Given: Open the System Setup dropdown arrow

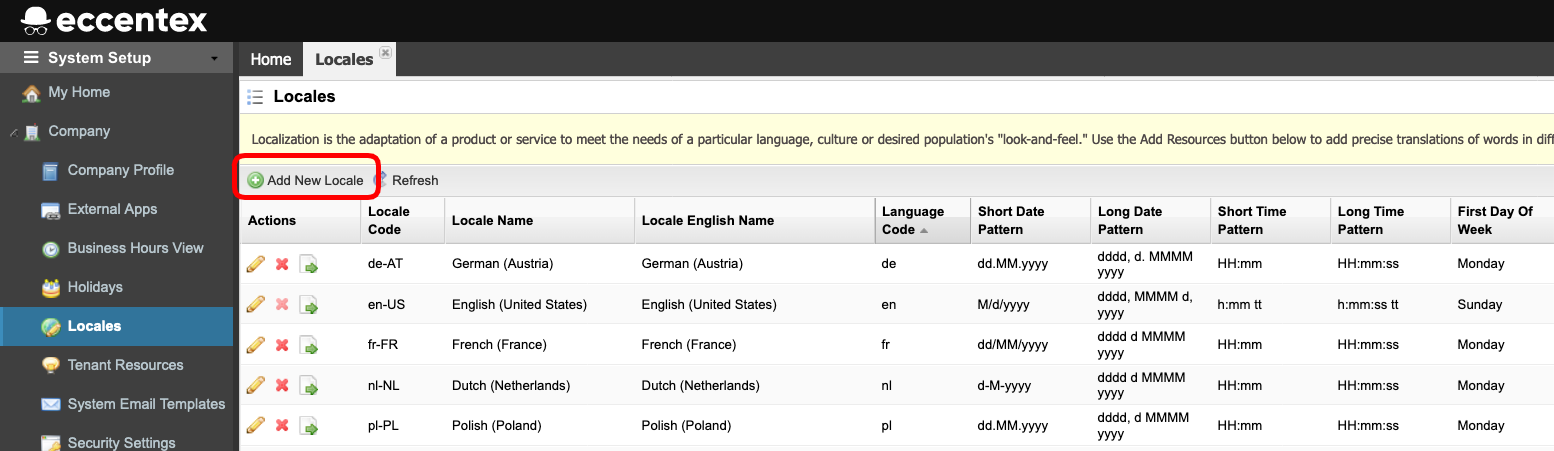Looking at the screenshot, I should pyautogui.click(x=214, y=59).
